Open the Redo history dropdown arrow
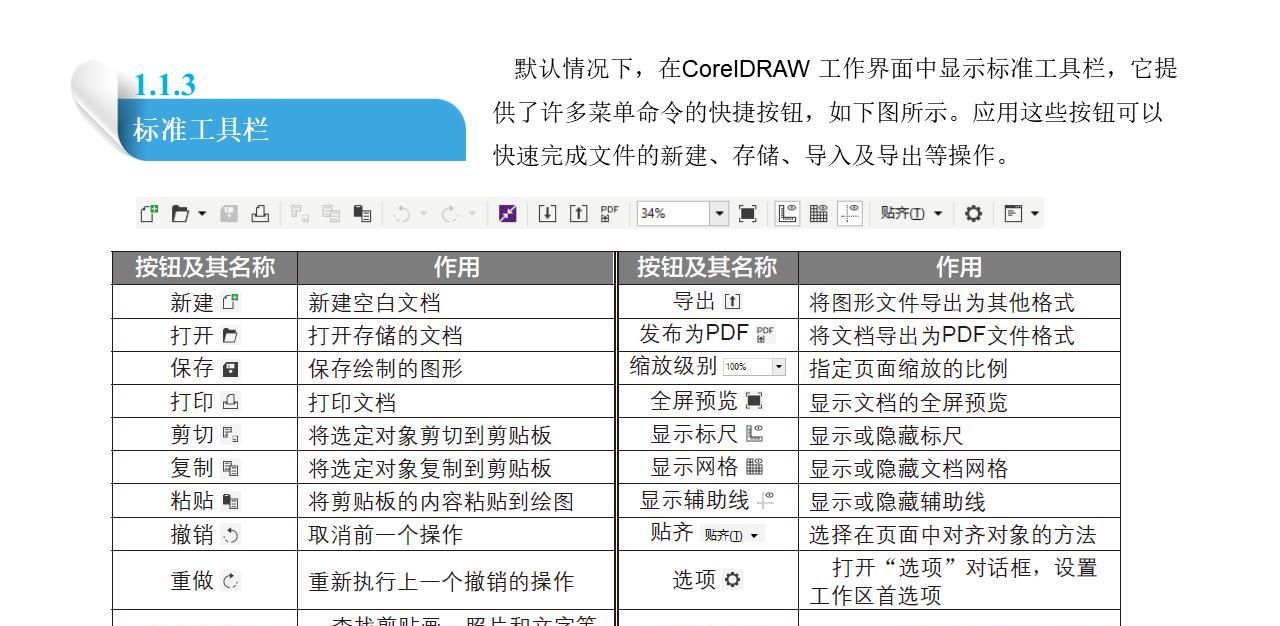Screen dimensions: 1280x626 [x=472, y=213]
